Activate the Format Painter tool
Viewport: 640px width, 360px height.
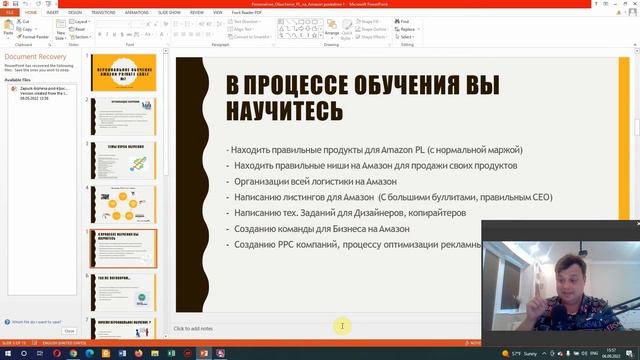pos(33,37)
